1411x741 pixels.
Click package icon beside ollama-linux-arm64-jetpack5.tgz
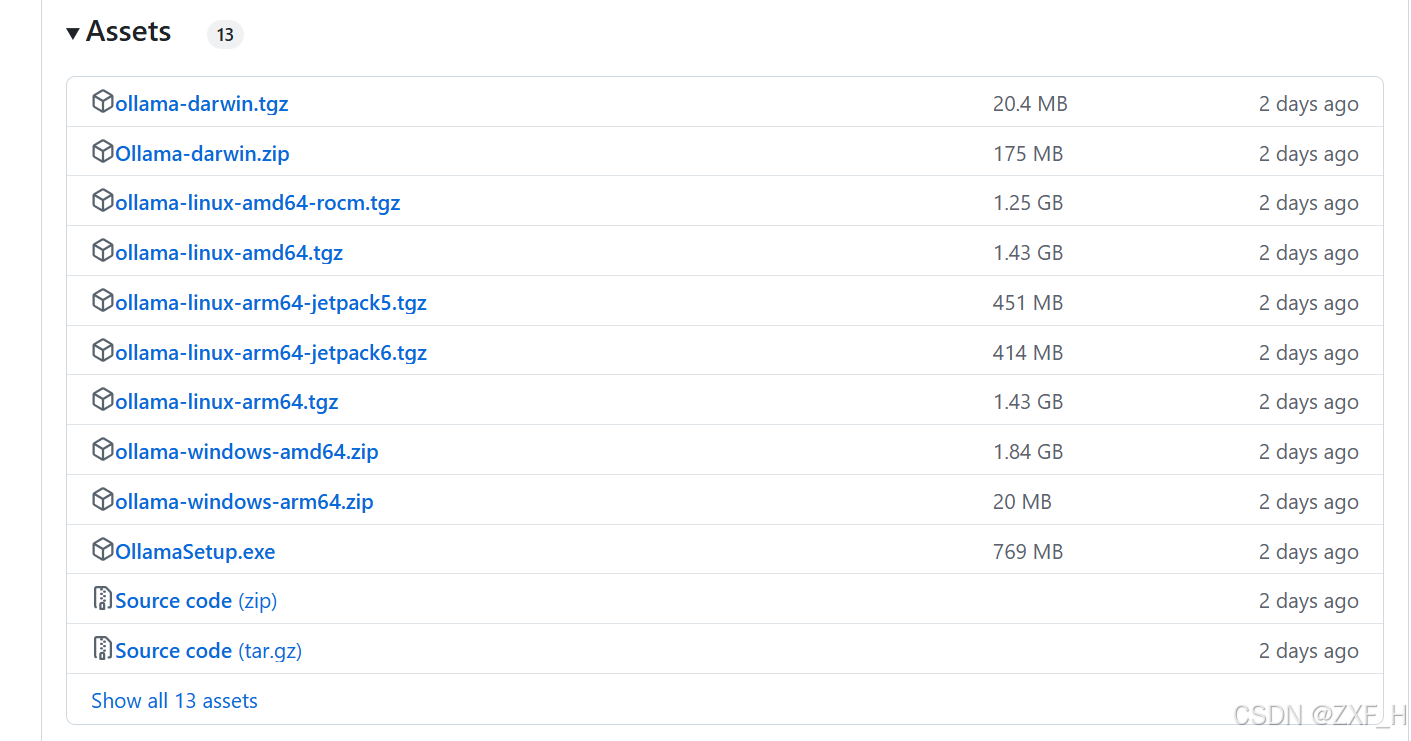point(102,301)
